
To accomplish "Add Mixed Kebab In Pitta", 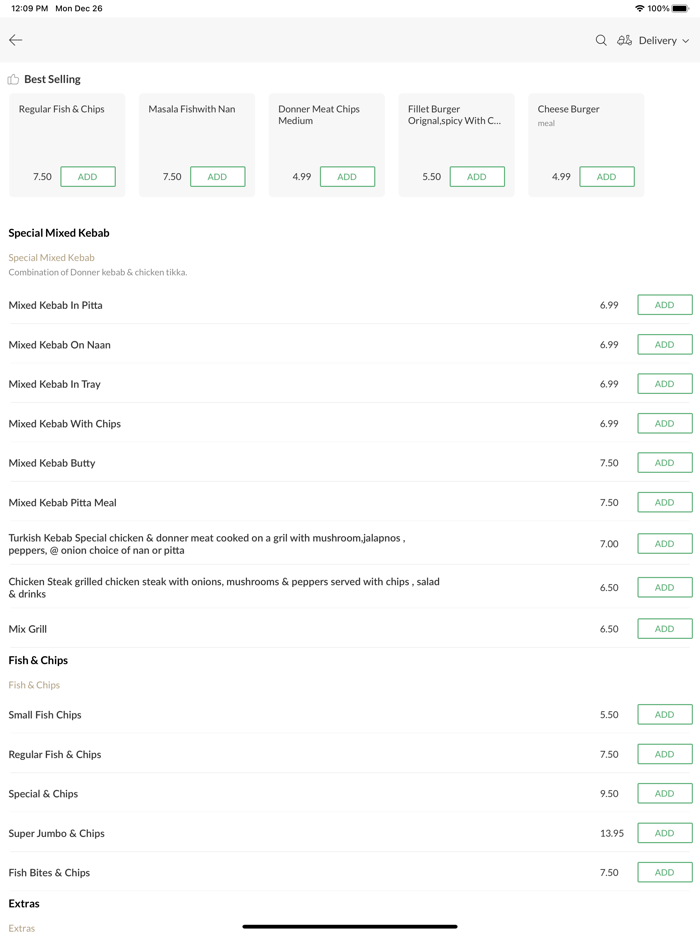I will coord(664,305).
